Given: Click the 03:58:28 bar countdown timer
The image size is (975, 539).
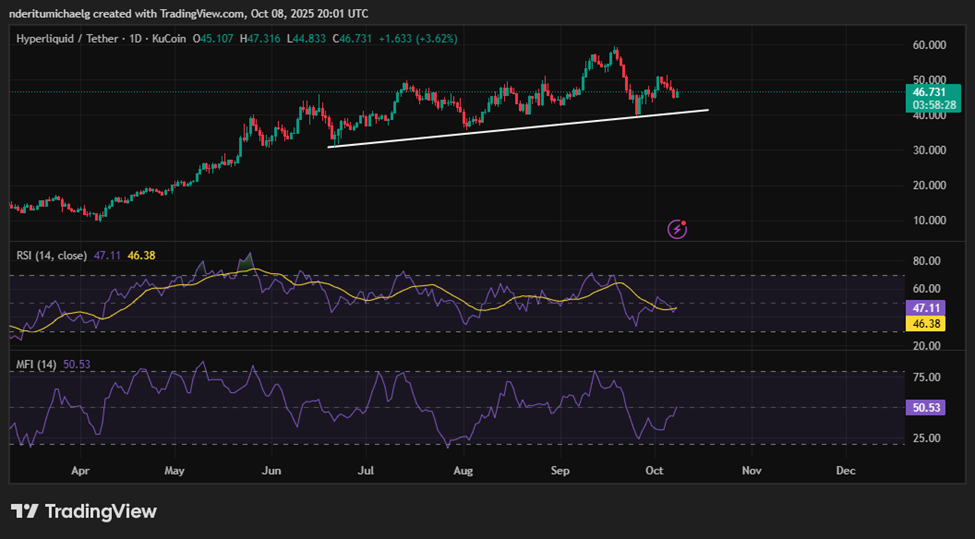Looking at the screenshot, I should (x=929, y=104).
